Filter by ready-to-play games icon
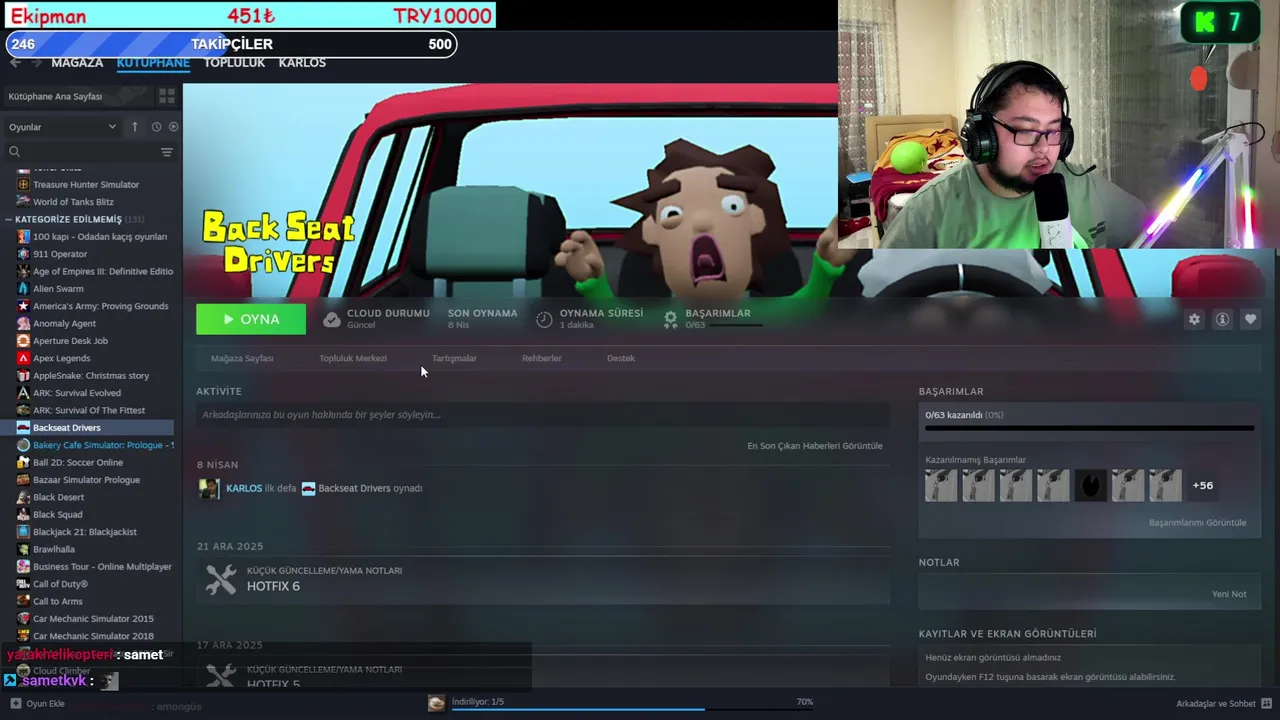The width and height of the screenshot is (1280, 720). 173,127
